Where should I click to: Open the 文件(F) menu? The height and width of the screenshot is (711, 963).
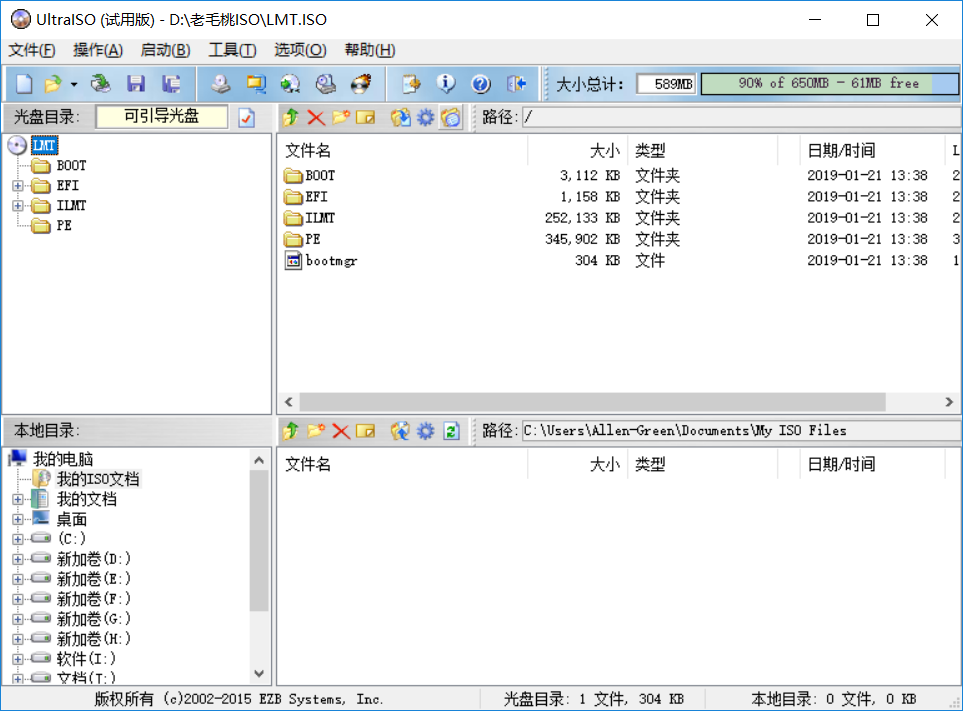(31, 50)
